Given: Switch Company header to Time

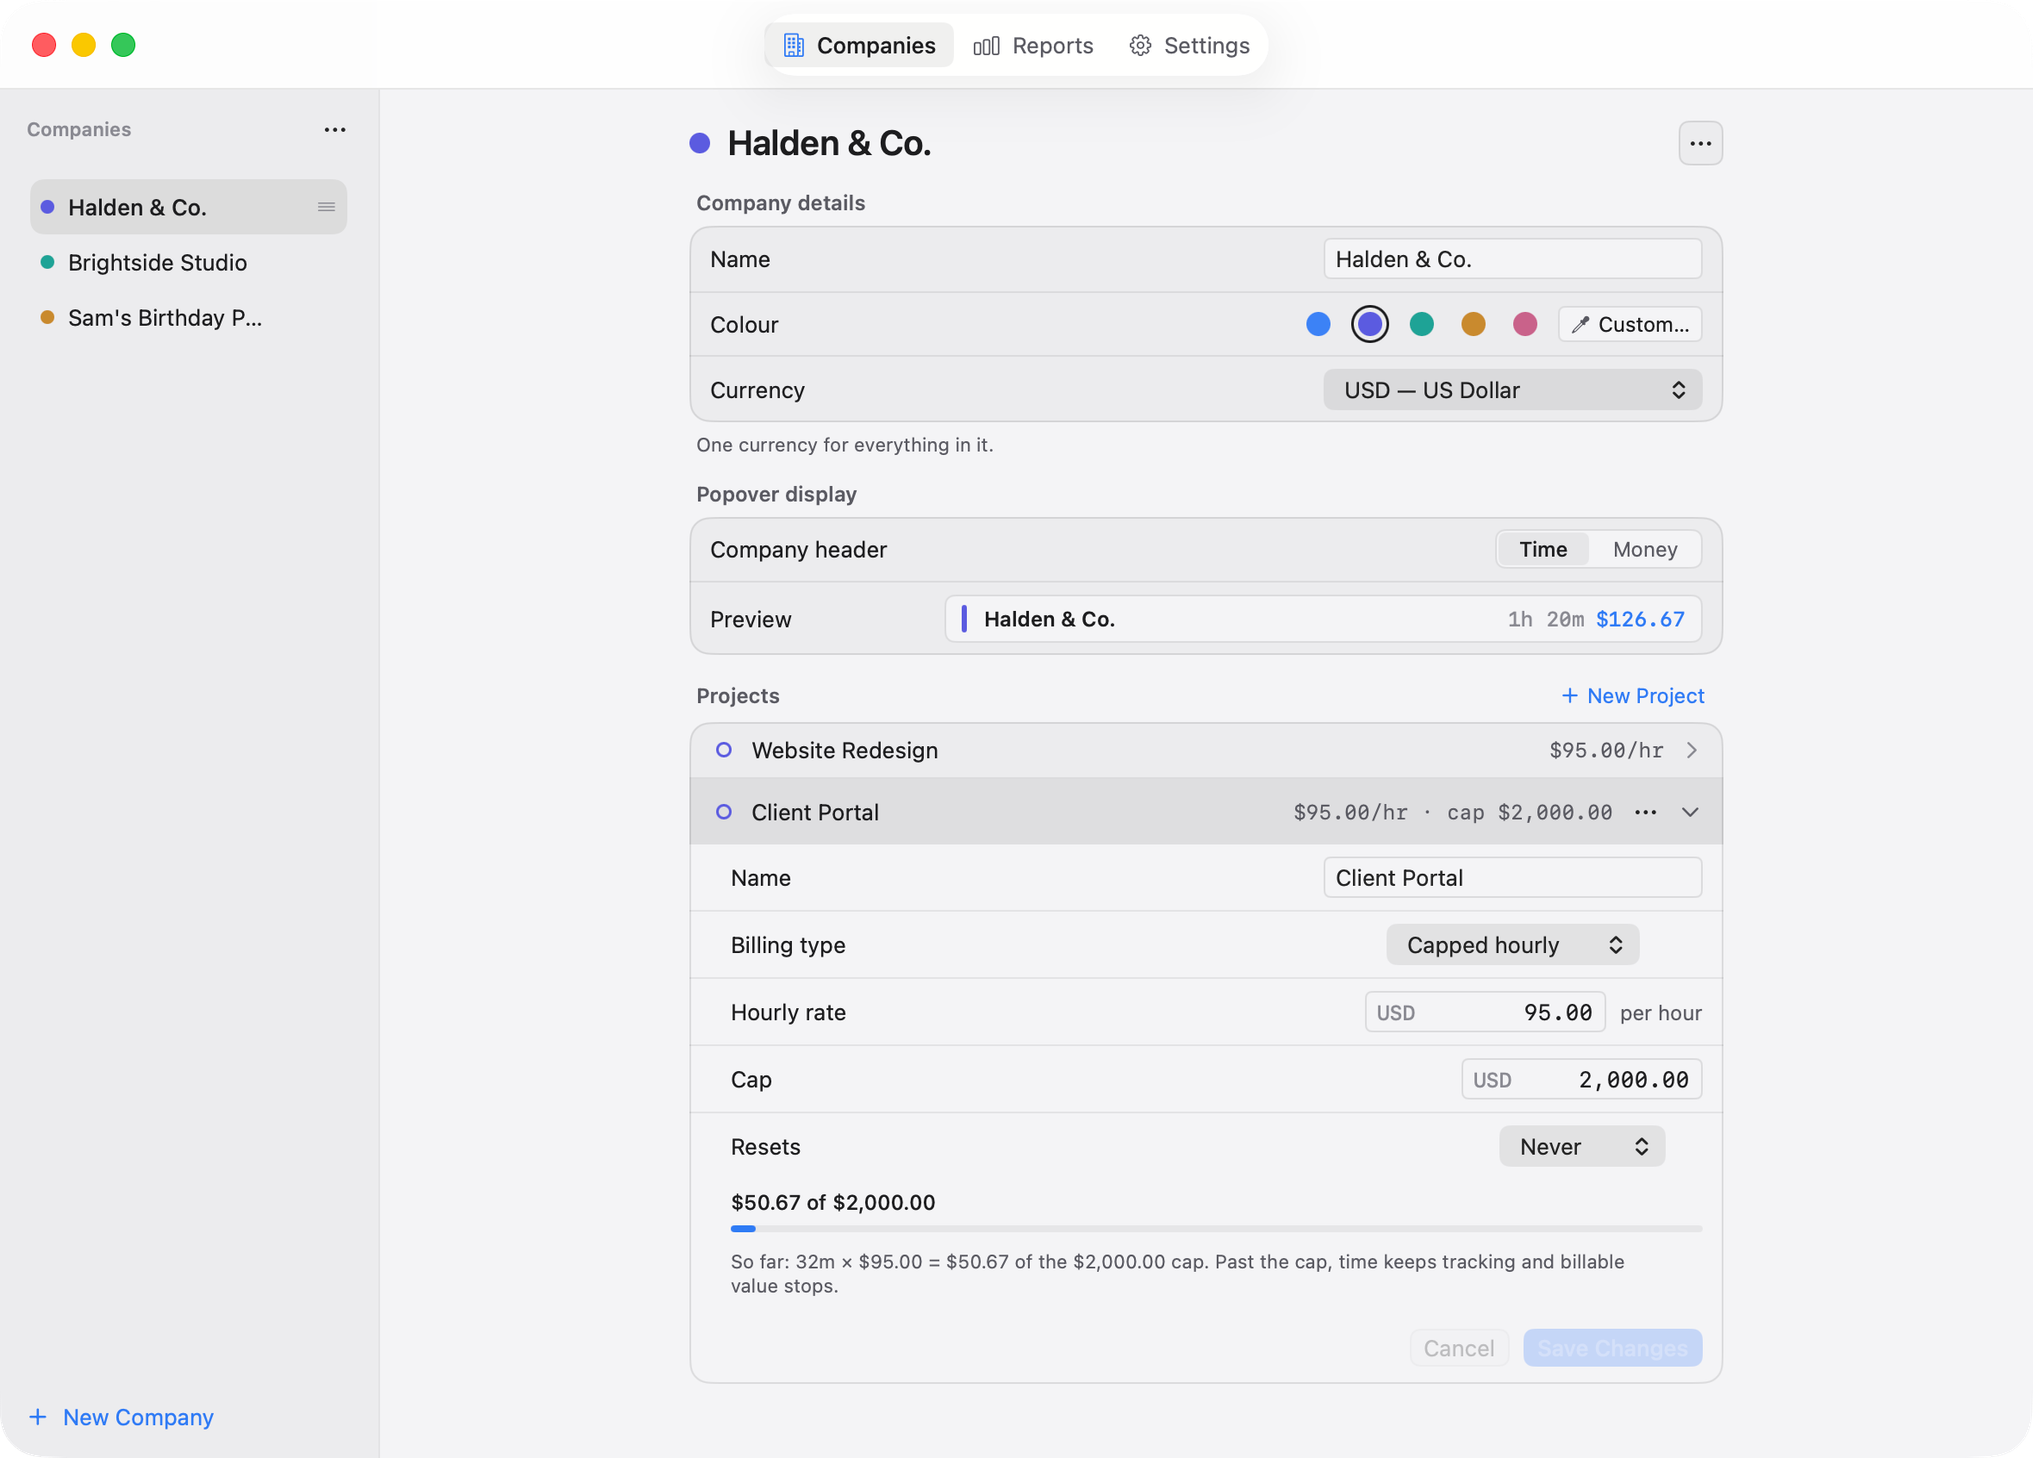Looking at the screenshot, I should point(1543,549).
